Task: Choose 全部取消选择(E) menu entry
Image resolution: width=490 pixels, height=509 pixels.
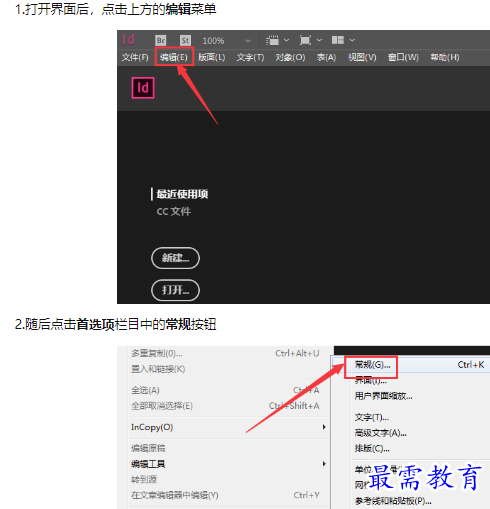Action: point(225,406)
